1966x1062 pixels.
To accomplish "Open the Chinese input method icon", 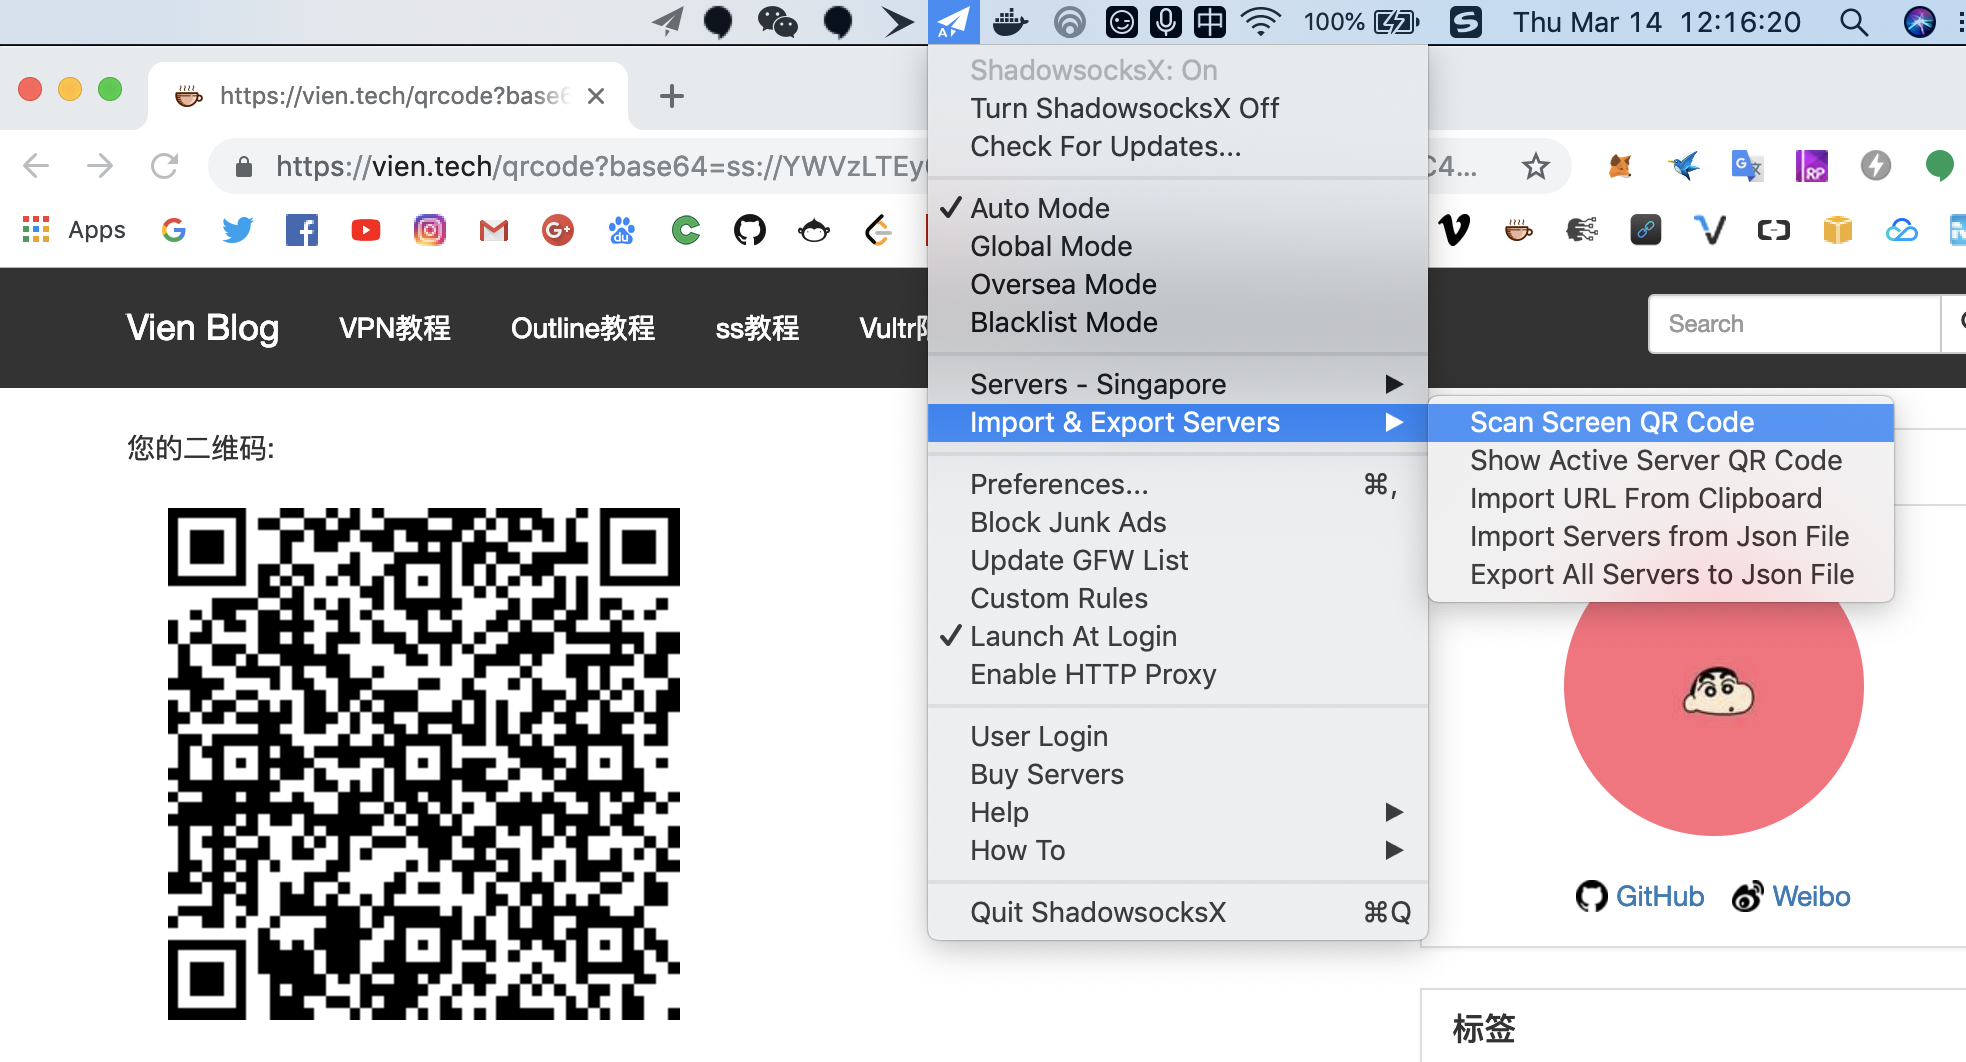I will pyautogui.click(x=1210, y=22).
